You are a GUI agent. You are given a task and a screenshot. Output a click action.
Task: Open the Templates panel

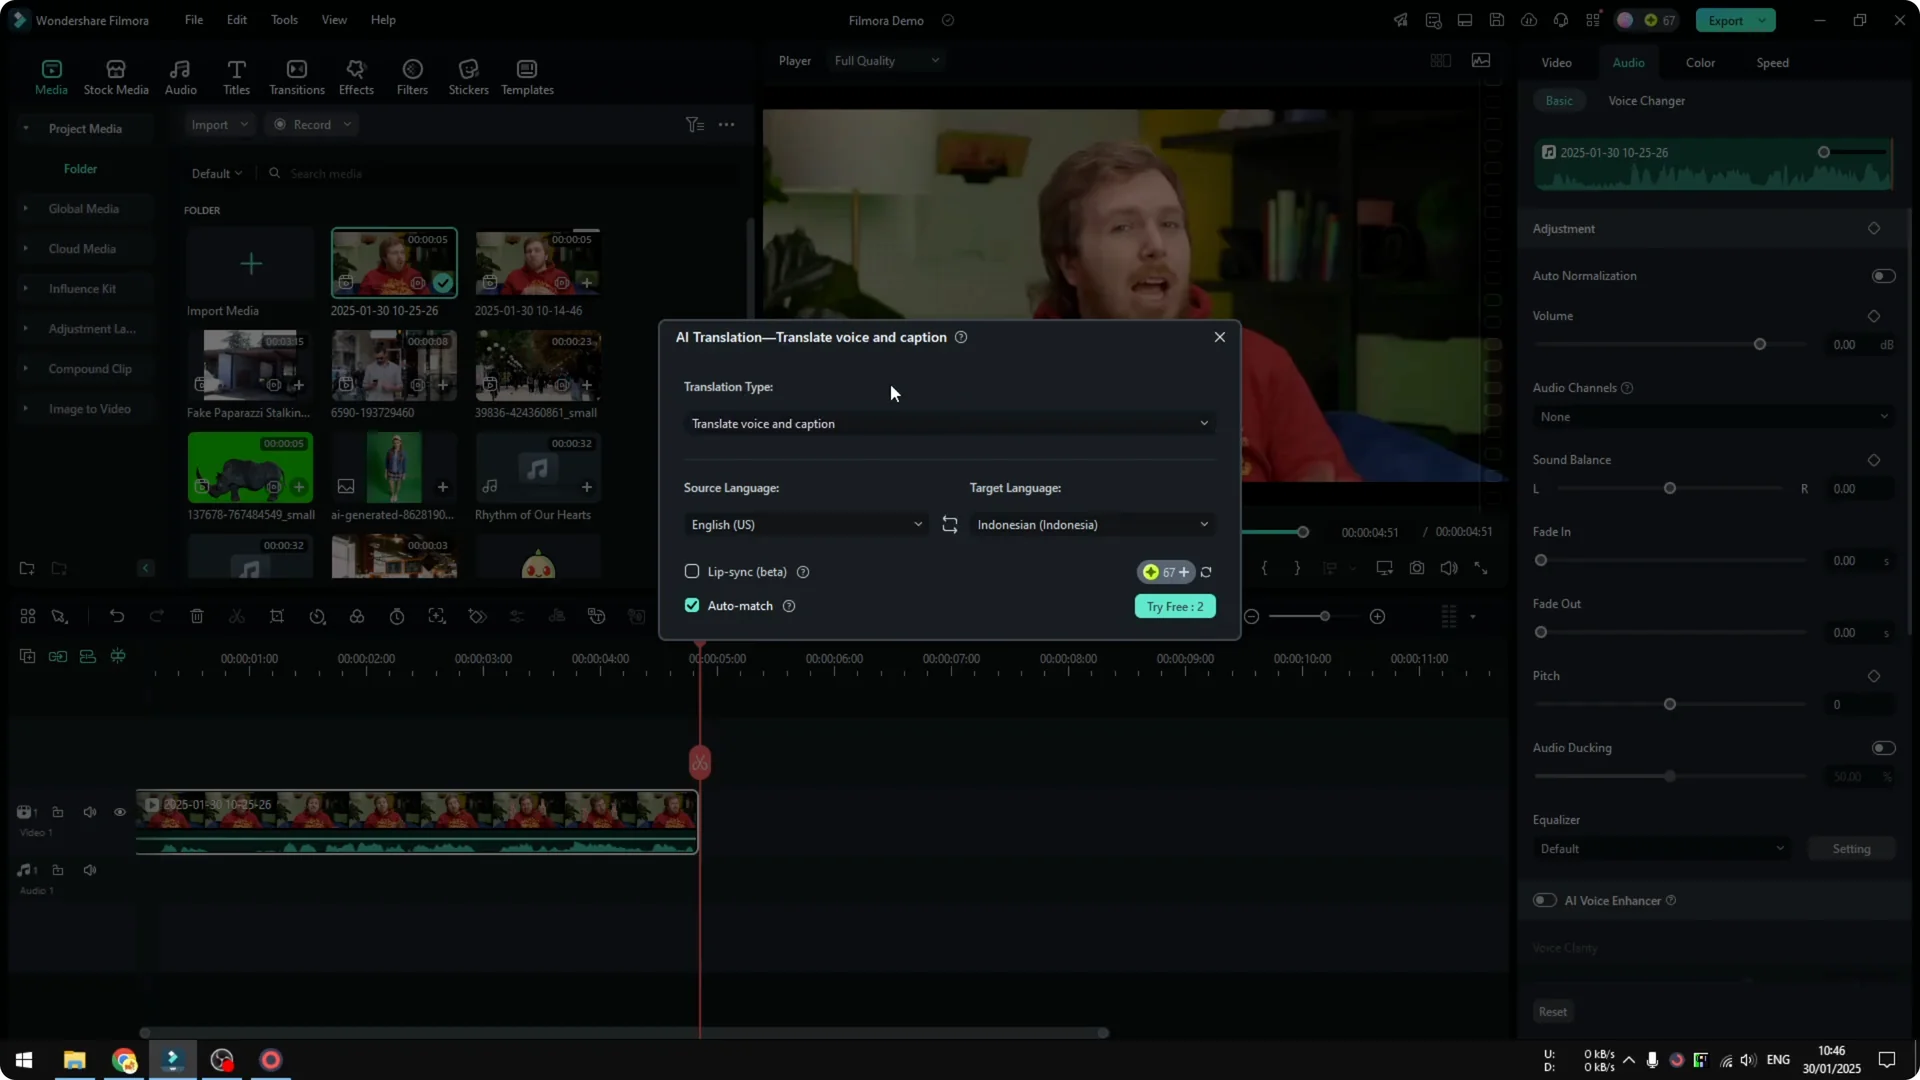tap(526, 76)
